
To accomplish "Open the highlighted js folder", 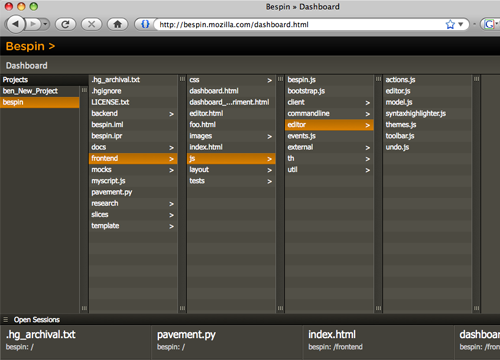I will pos(231,159).
